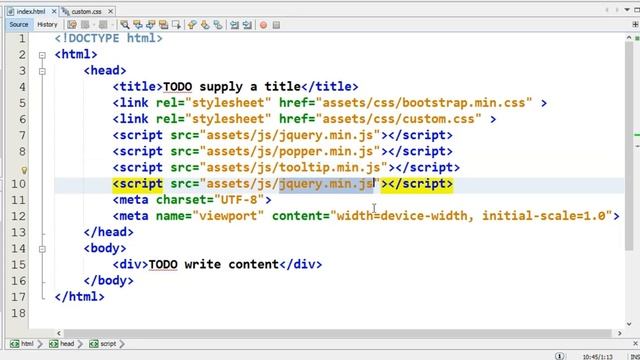This screenshot has width=640, height=360.
Task: Click the horizontal scrollbar left arrow
Action: pos(59,333)
